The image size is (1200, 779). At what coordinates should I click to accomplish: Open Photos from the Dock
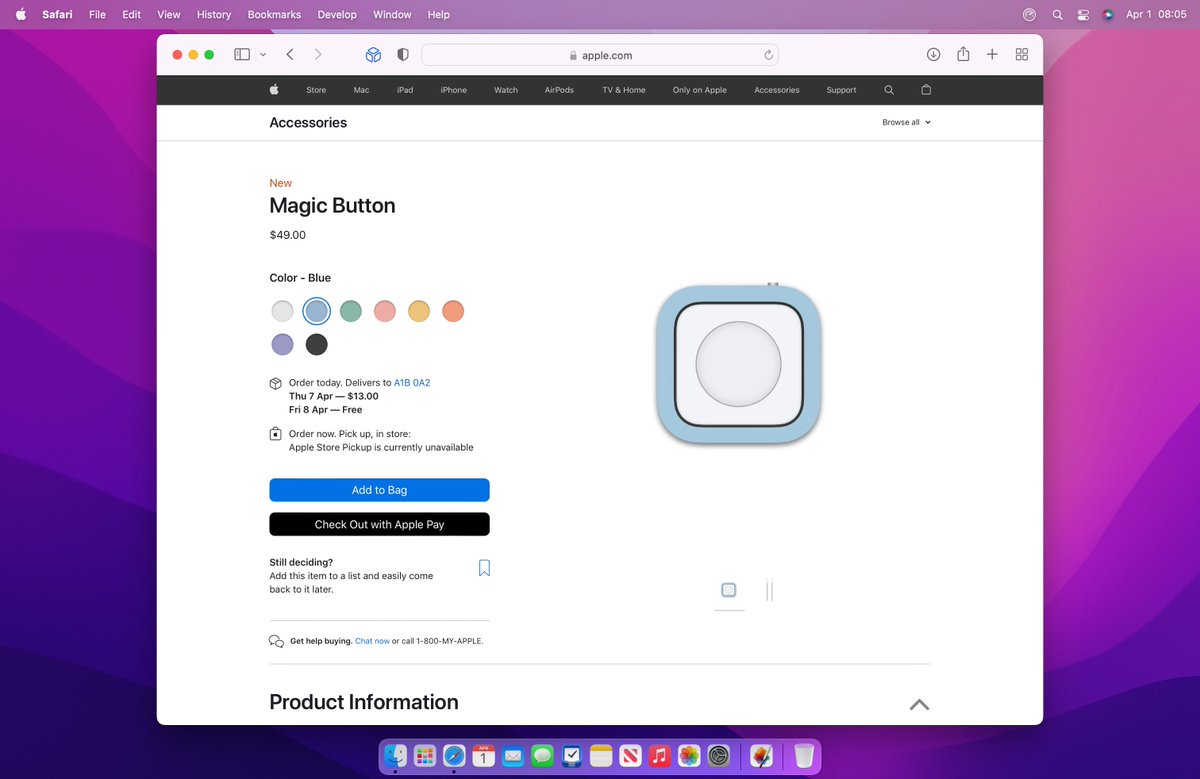[689, 756]
